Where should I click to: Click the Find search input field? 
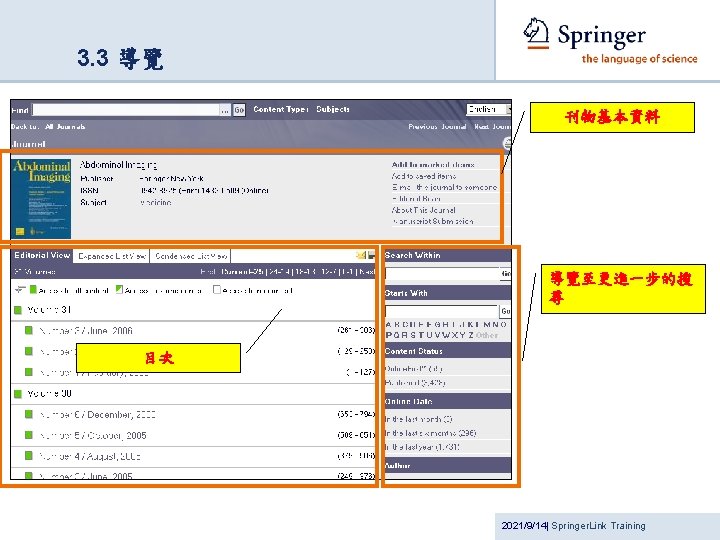click(126, 110)
